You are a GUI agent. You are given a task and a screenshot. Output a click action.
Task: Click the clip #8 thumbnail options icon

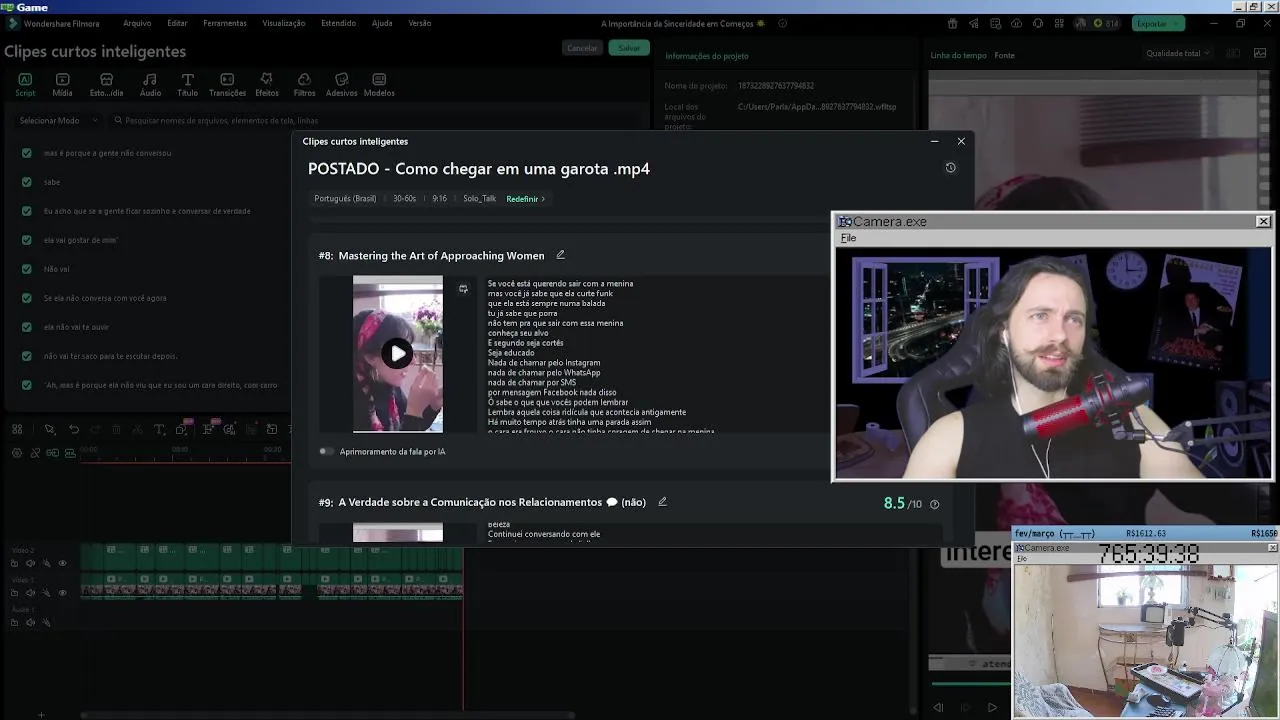pos(463,289)
